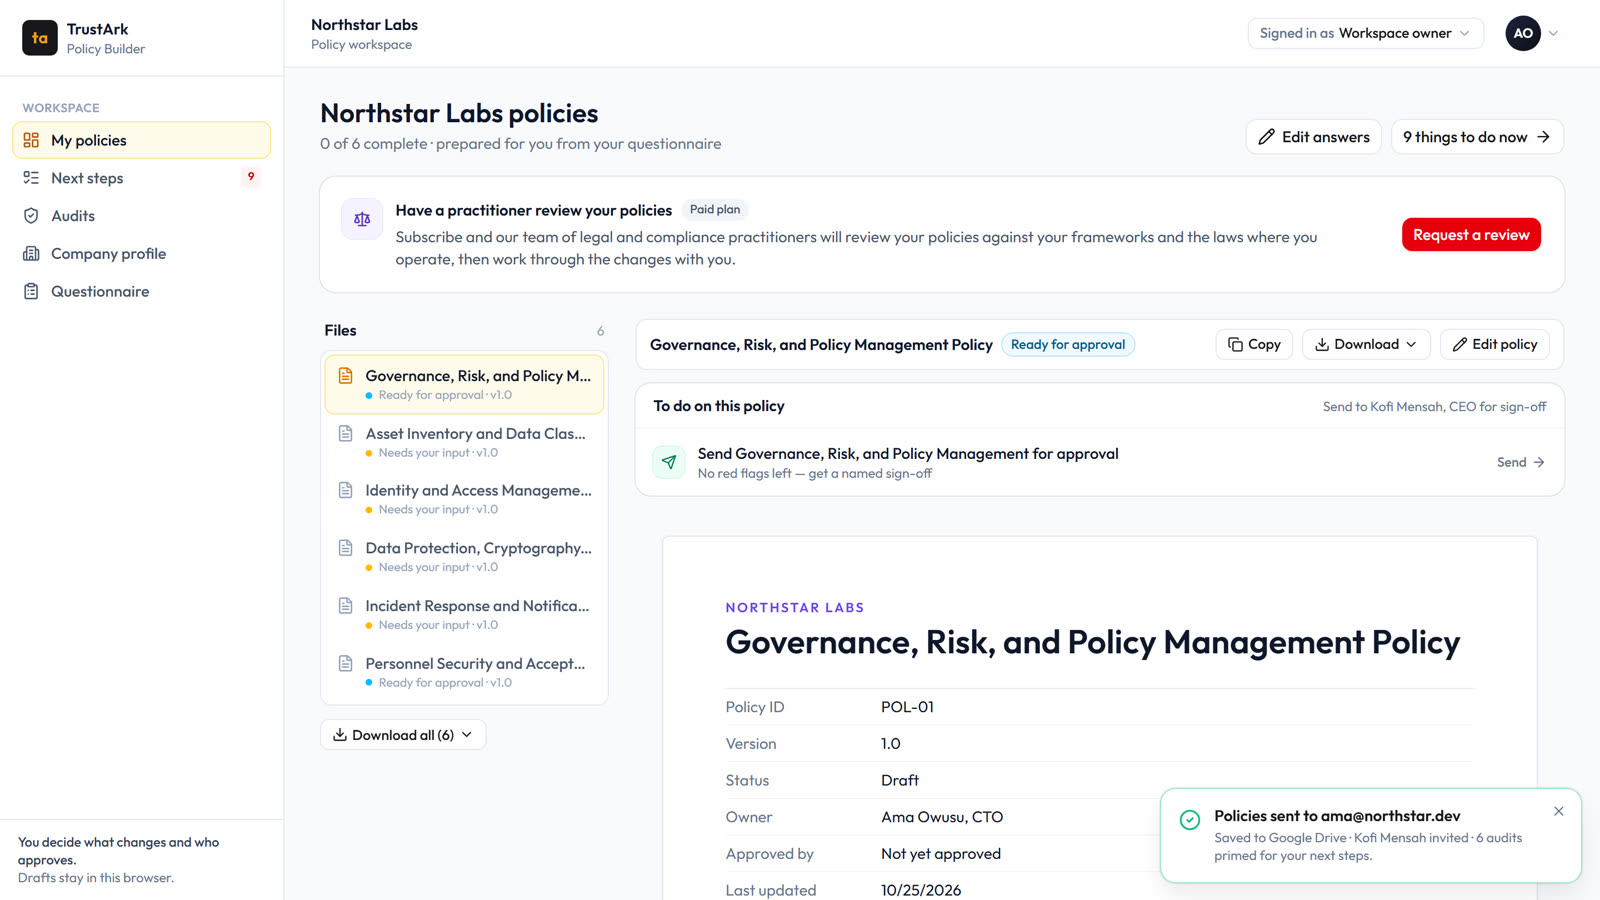Click Last updated date 10/25/2026

pos(921,890)
